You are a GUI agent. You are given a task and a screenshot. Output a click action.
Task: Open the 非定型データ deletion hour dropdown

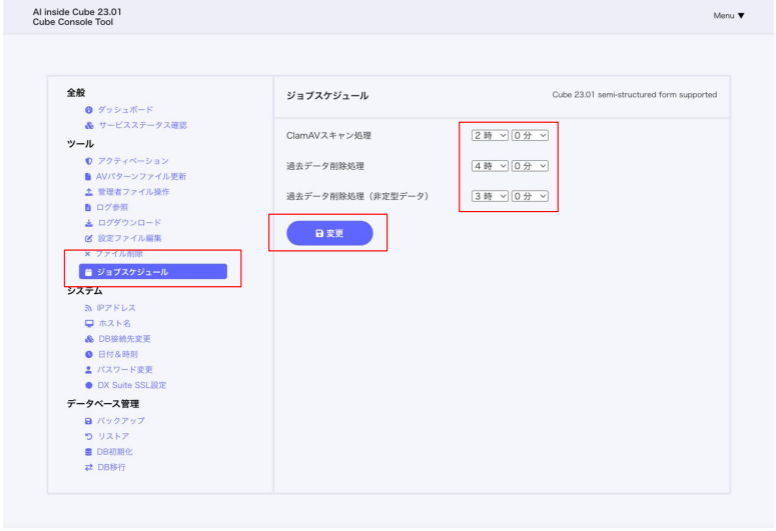(x=490, y=196)
